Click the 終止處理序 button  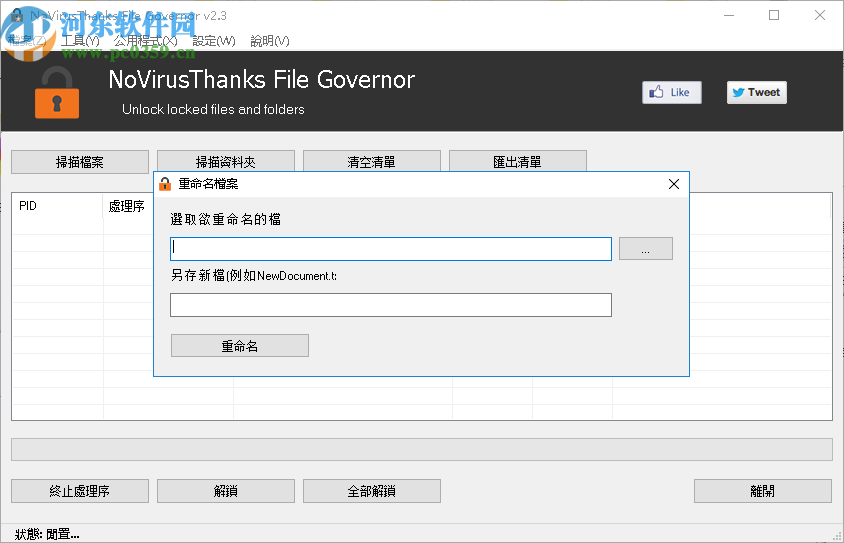80,491
